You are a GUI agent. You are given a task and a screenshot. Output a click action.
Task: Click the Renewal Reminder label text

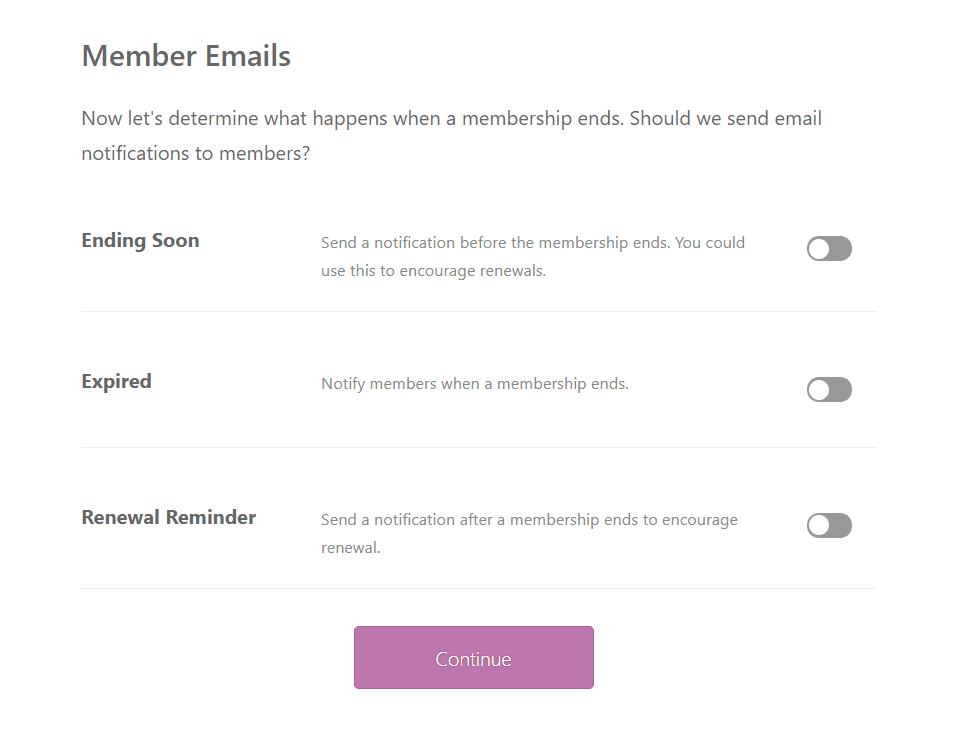(x=169, y=517)
